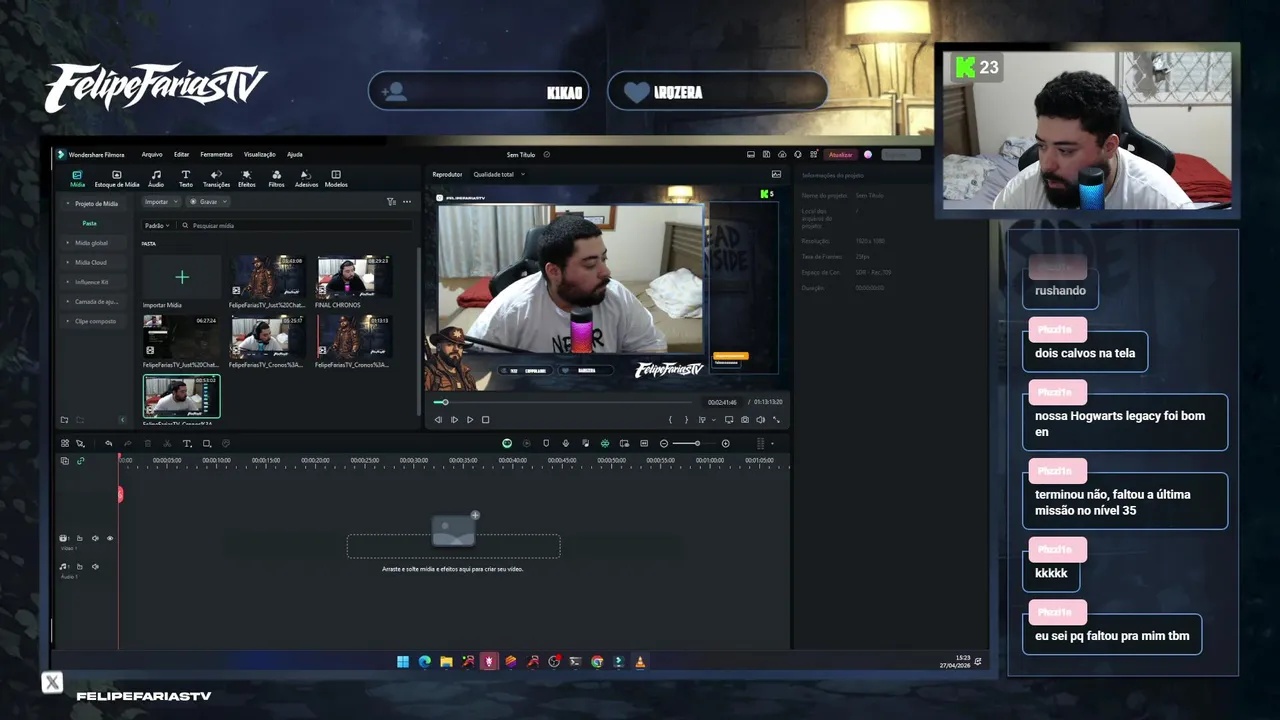1280x720 pixels.
Task: Expand the Projeto de Mídia tree item
Action: pyautogui.click(x=92, y=204)
